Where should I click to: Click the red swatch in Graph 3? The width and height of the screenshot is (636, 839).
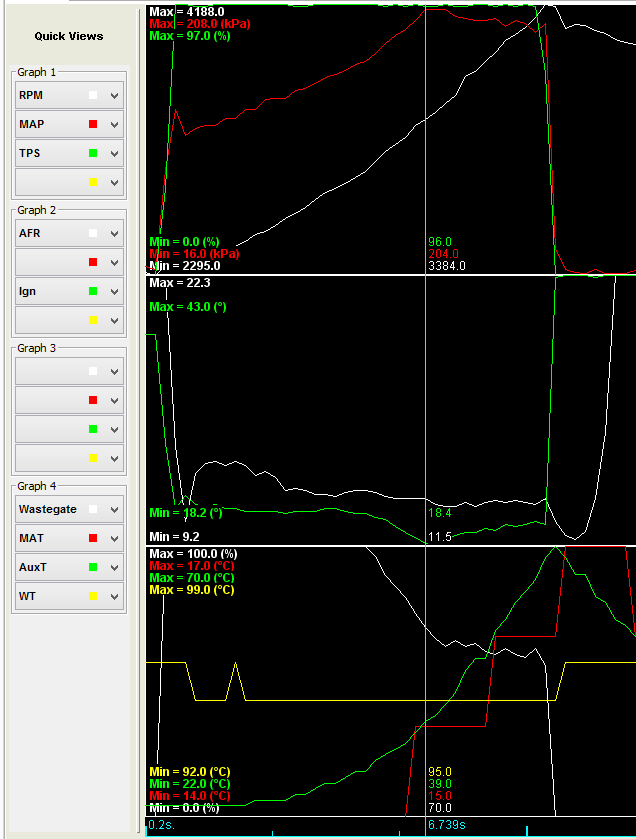[93, 400]
